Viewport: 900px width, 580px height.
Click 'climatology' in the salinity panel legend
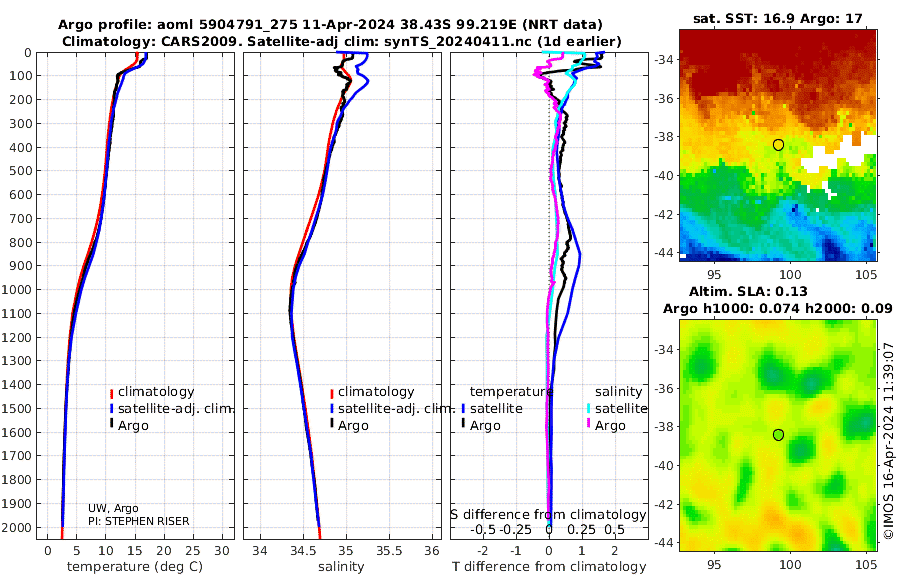(x=376, y=392)
